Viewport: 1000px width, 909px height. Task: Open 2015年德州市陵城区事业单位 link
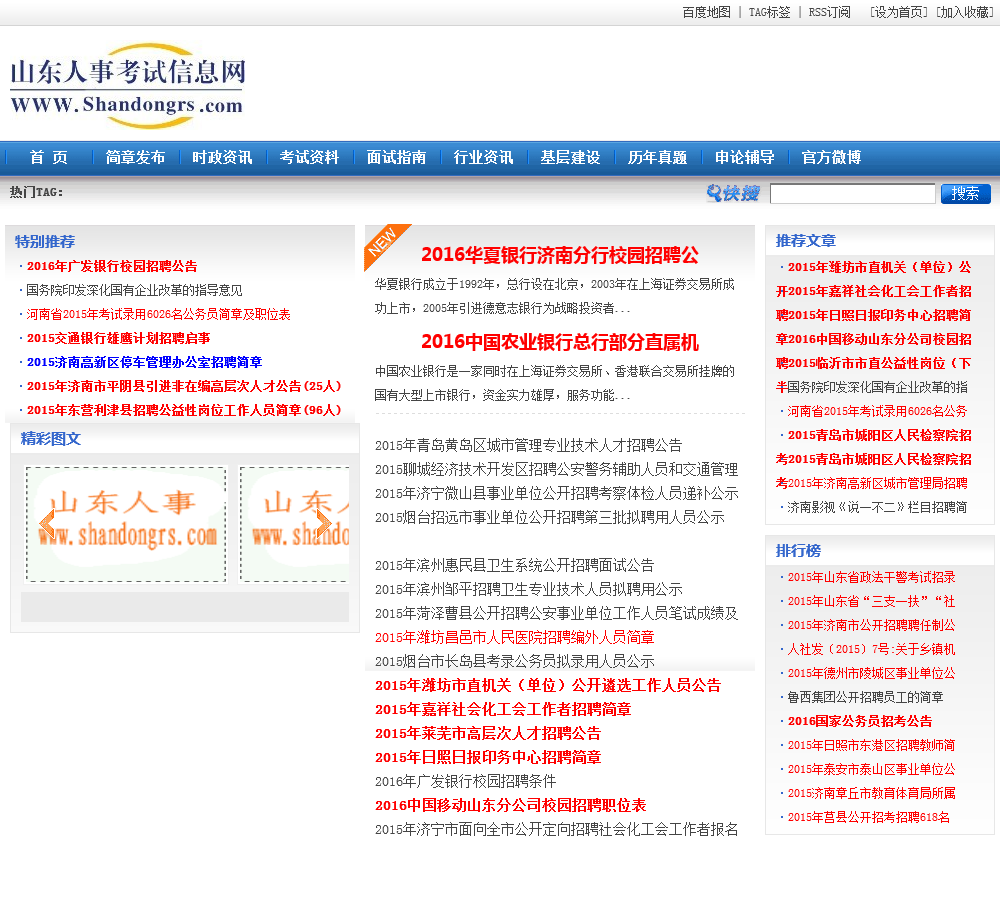[871, 673]
